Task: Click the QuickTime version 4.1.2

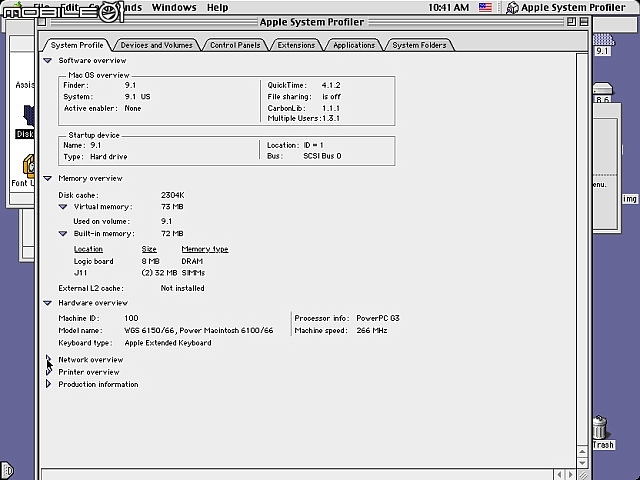Action: tap(331, 85)
